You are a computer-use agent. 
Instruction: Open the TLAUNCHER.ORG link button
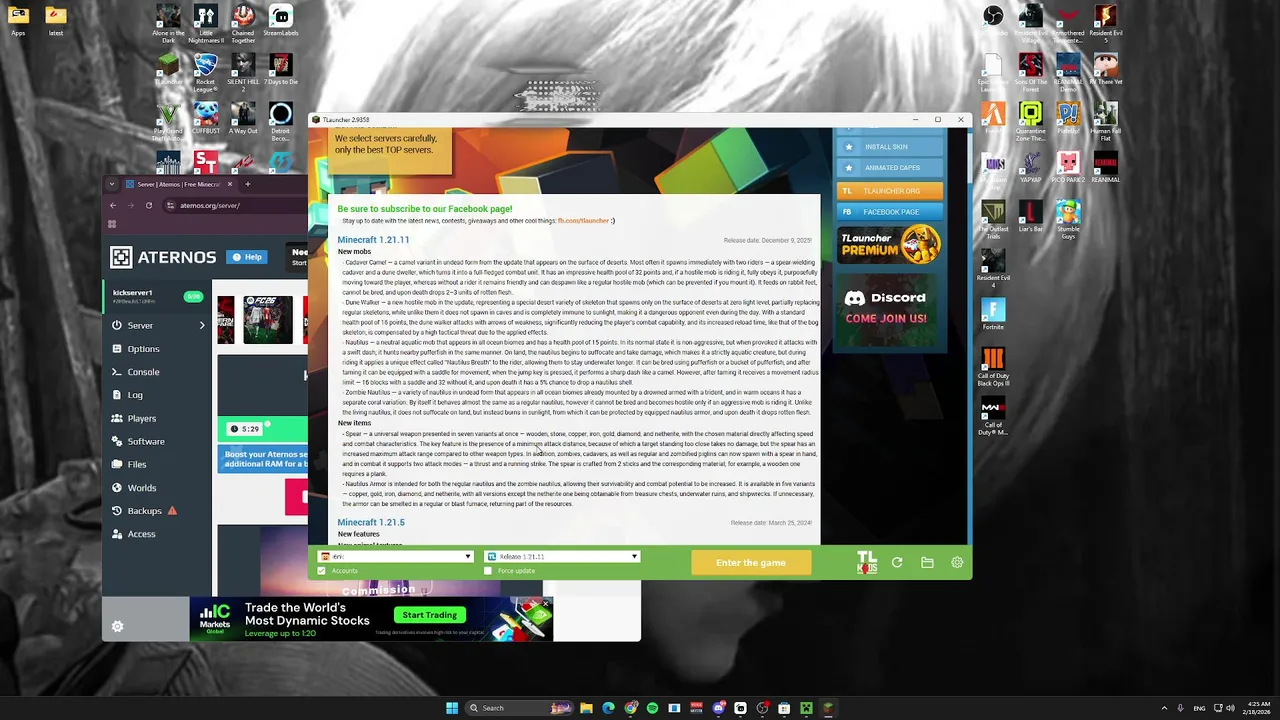(889, 190)
